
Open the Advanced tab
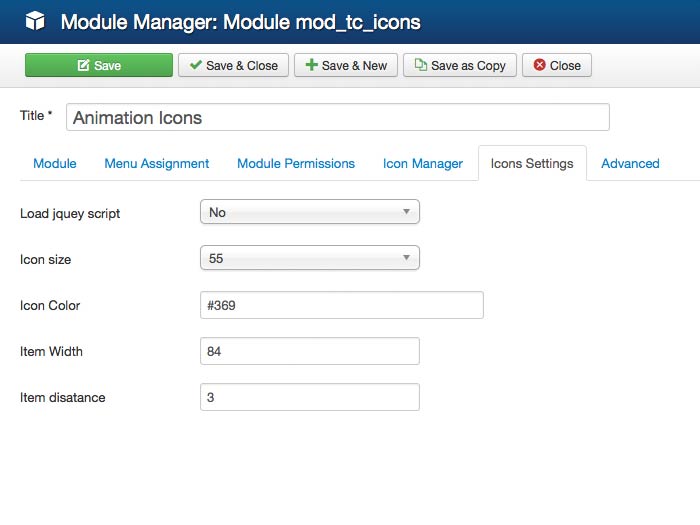click(630, 163)
